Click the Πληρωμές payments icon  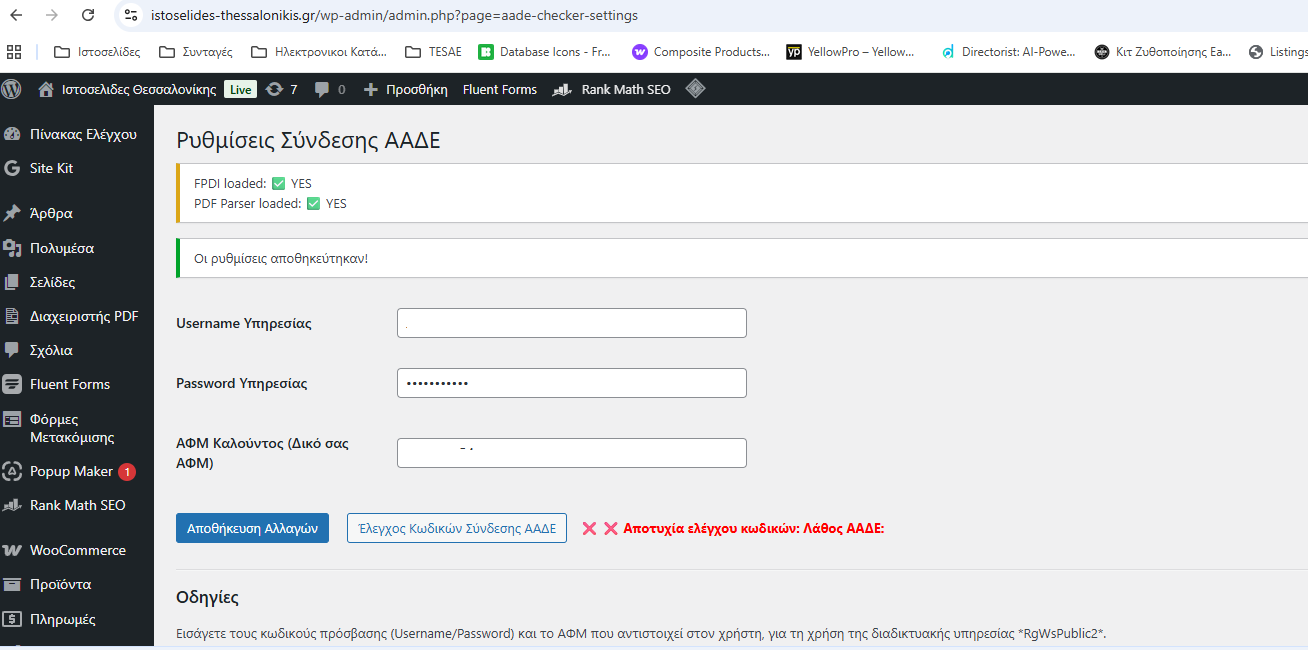coord(12,619)
